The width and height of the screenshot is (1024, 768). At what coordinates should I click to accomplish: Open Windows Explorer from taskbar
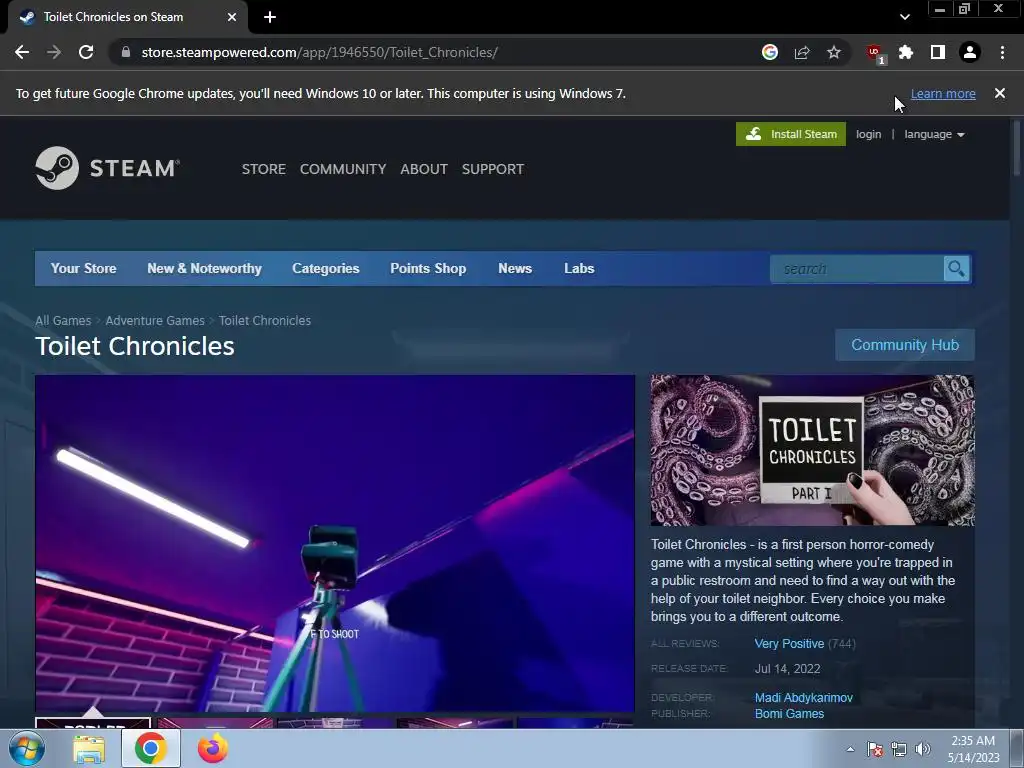tap(89, 749)
